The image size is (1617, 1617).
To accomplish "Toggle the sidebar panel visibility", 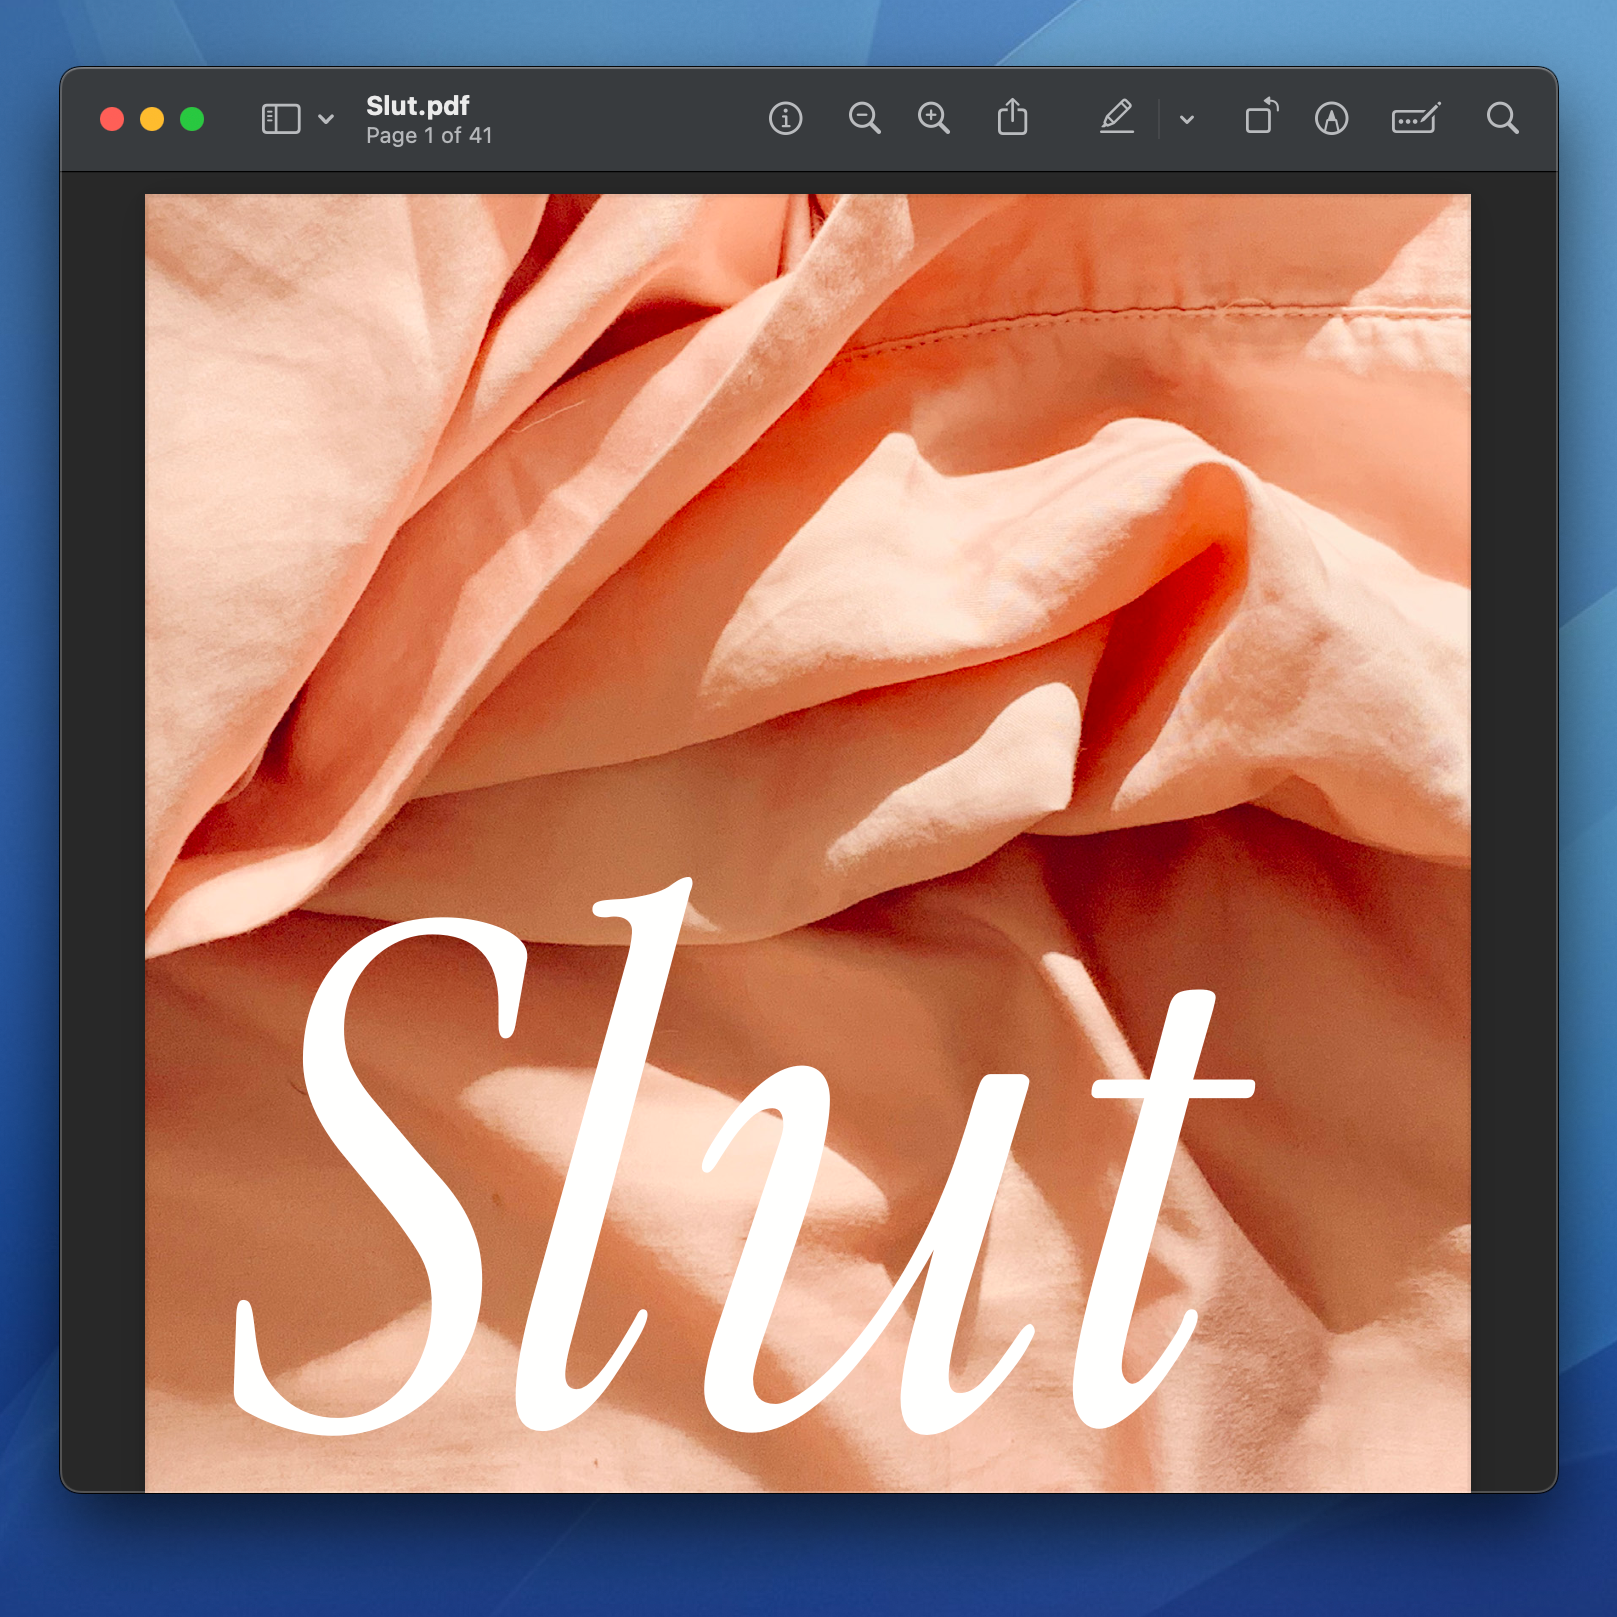I will point(279,119).
